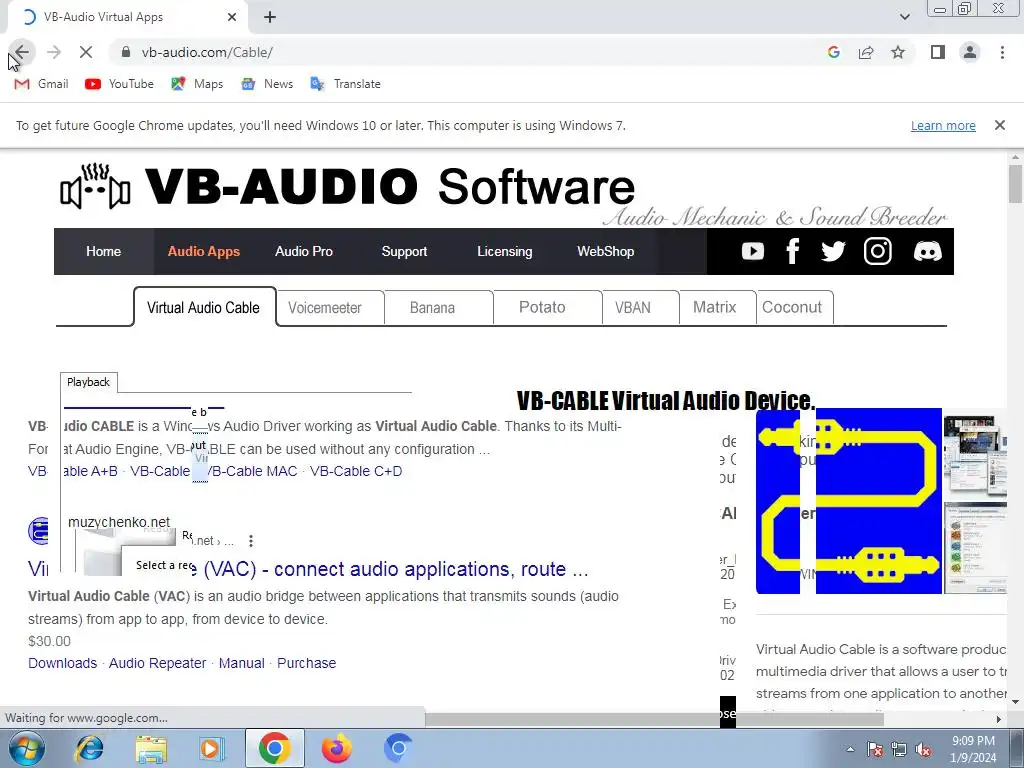The height and width of the screenshot is (768, 1024).
Task: Launch Firefox from taskbar
Action: pyautogui.click(x=337, y=748)
